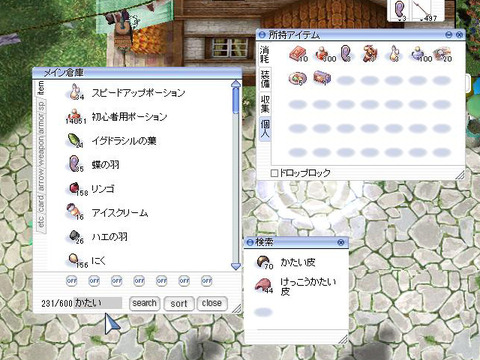Open the weapon tab in storage
Screen dimensions: 480x360
click(x=41, y=149)
